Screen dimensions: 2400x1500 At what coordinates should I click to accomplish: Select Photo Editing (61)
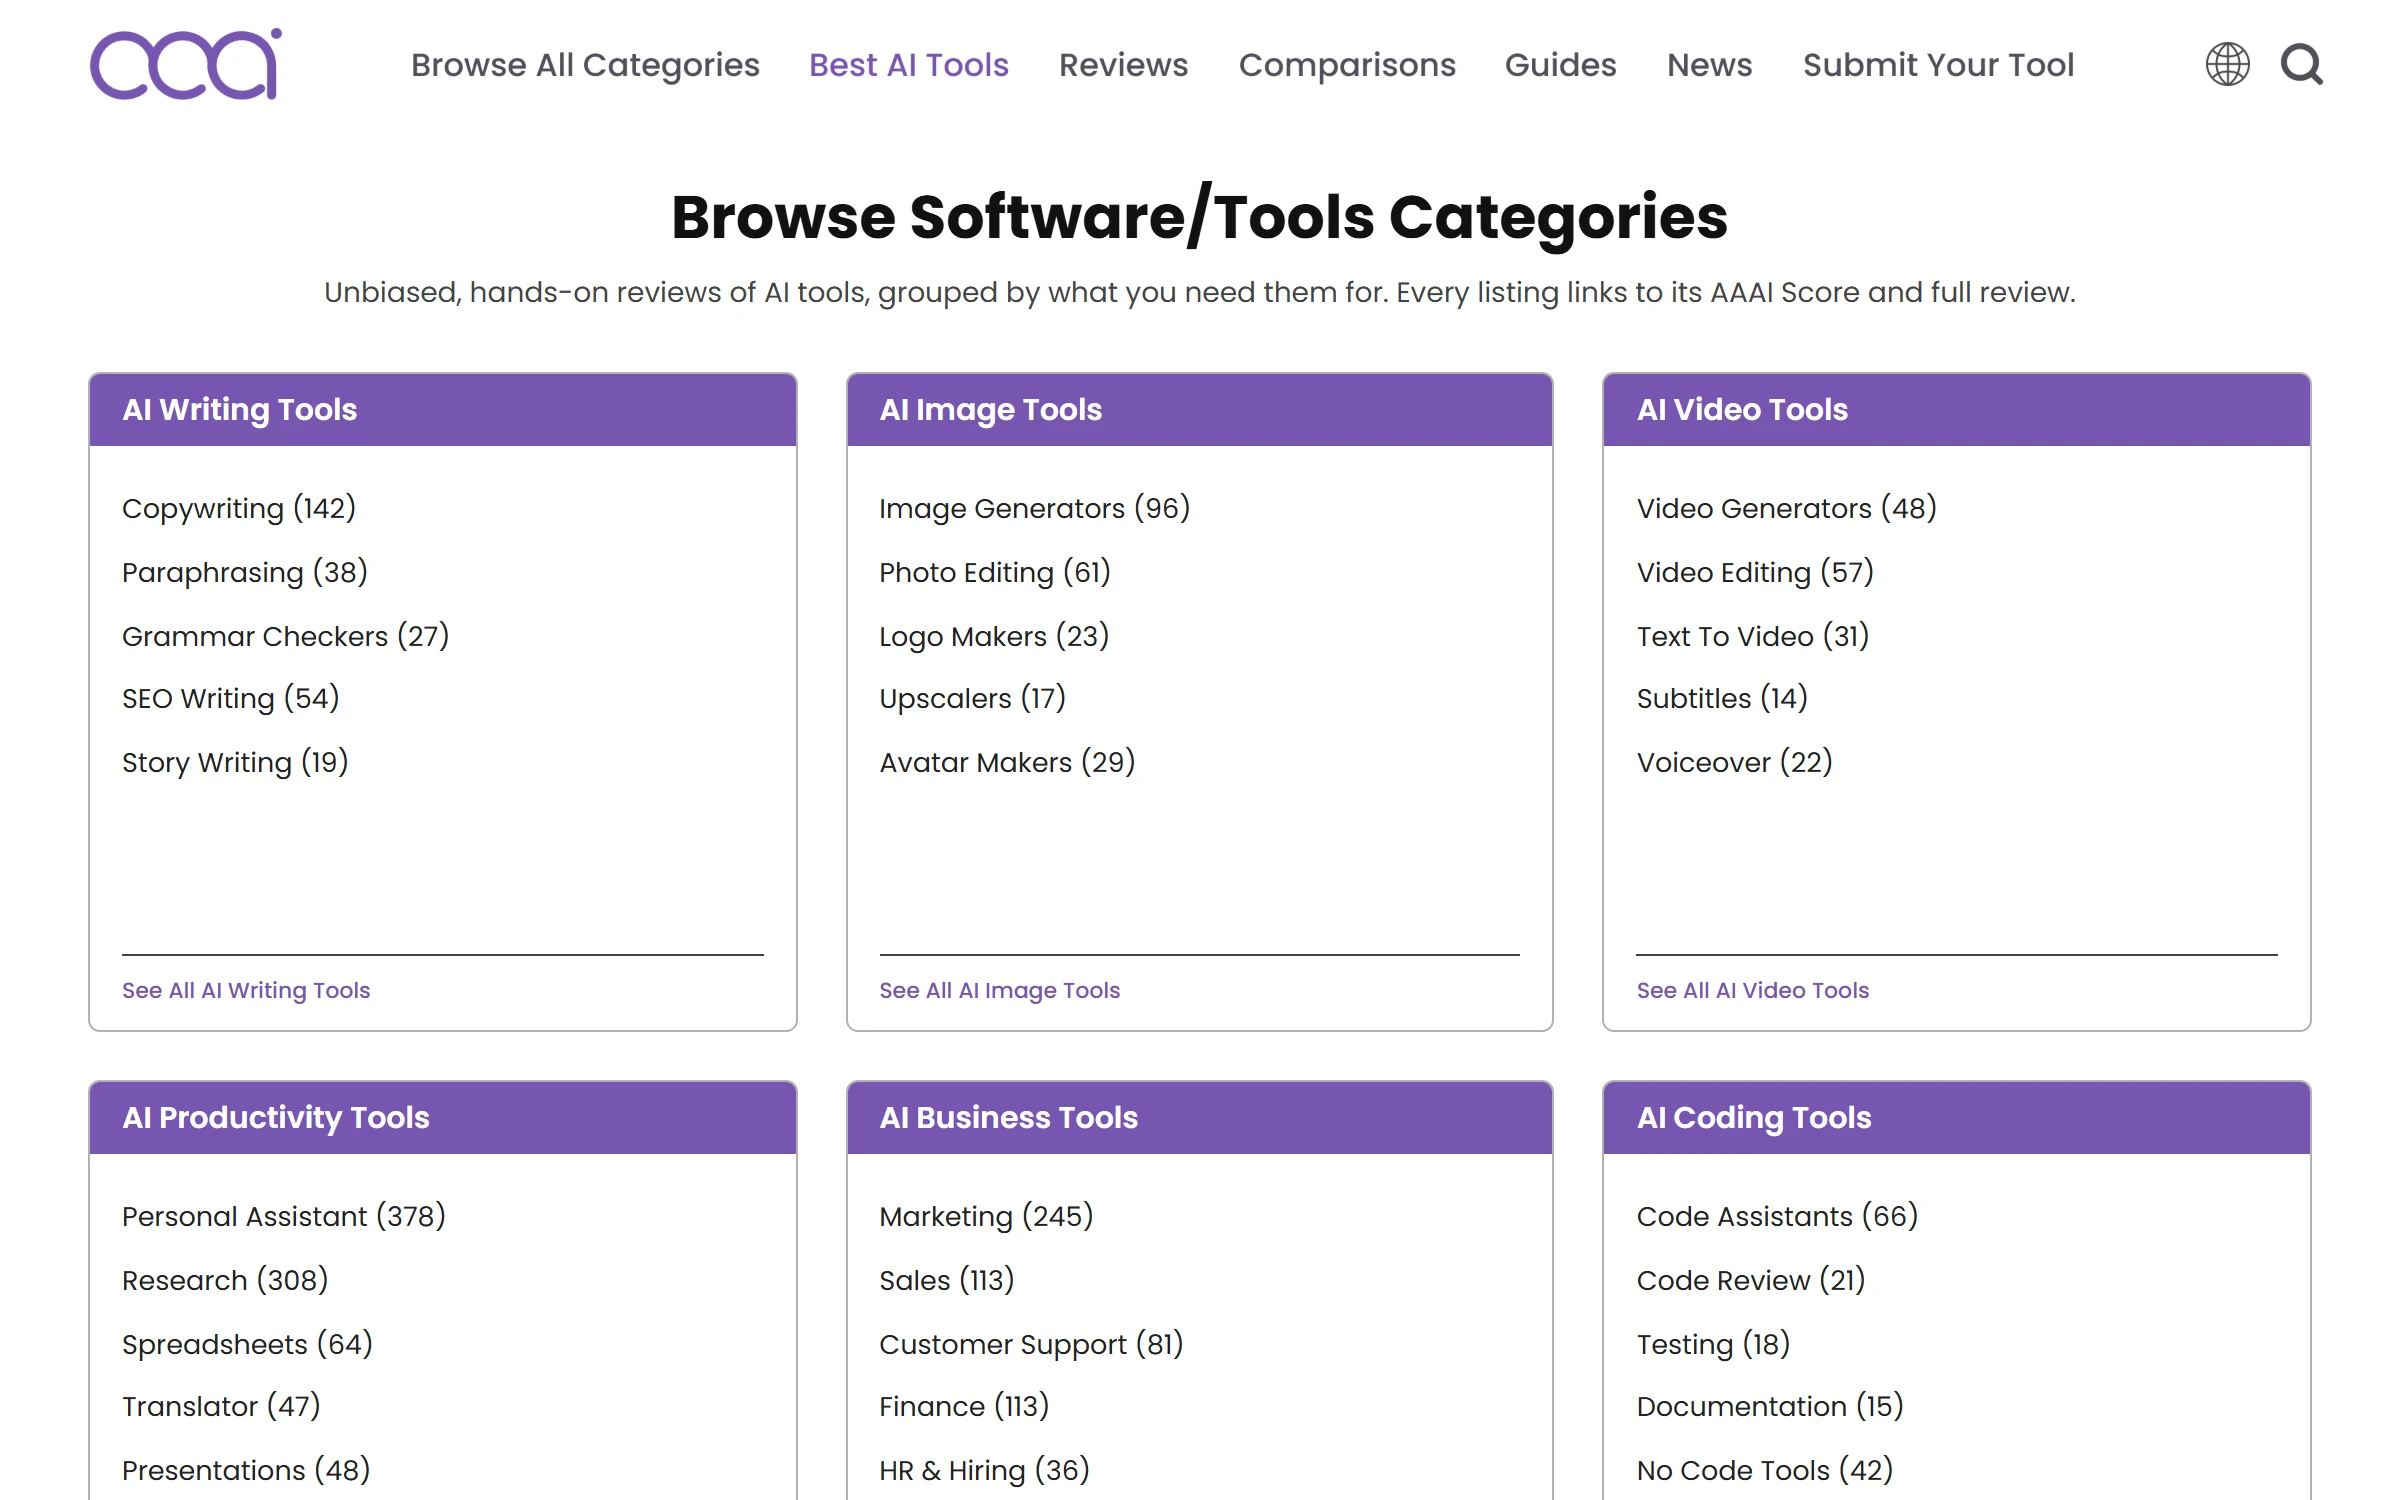click(995, 572)
